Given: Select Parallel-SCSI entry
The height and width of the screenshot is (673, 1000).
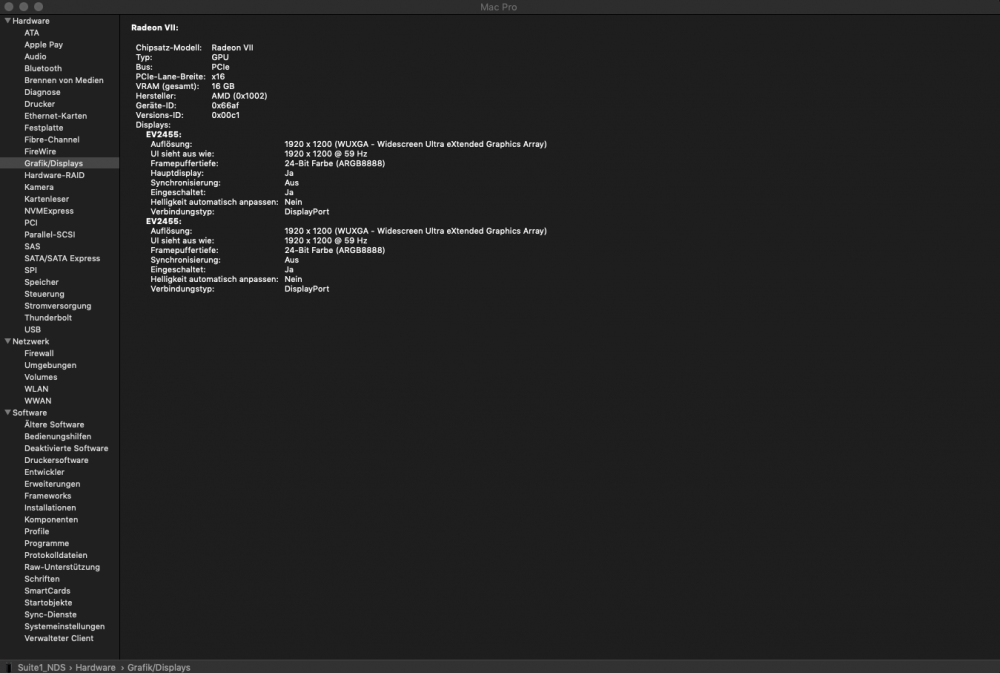Looking at the screenshot, I should click(50, 235).
